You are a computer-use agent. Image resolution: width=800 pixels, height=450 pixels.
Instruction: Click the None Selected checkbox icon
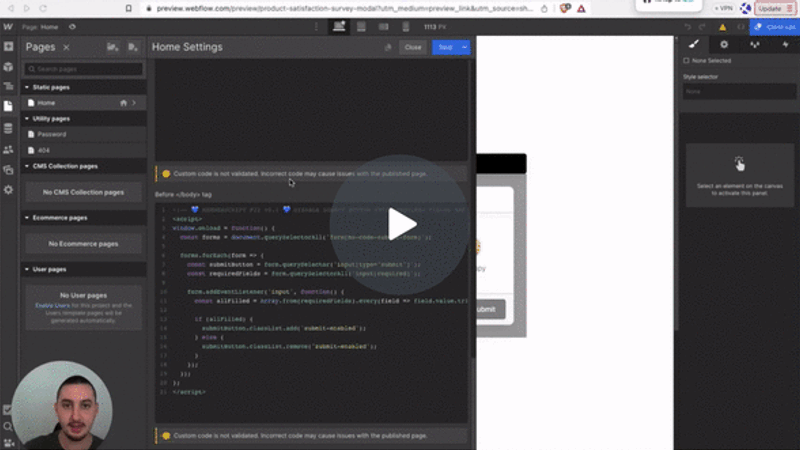point(686,61)
